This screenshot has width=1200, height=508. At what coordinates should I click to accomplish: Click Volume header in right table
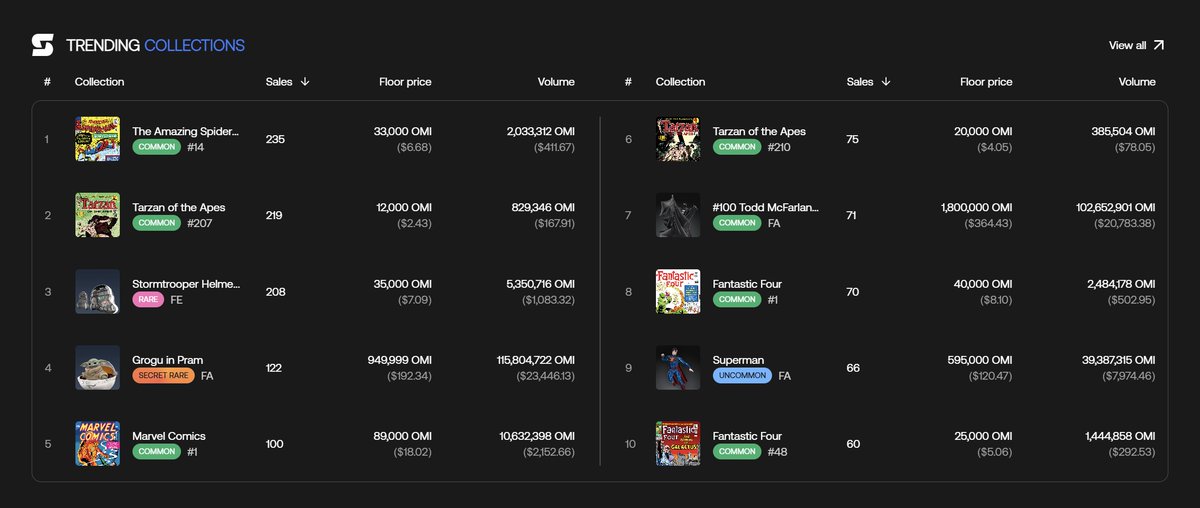coord(1137,82)
